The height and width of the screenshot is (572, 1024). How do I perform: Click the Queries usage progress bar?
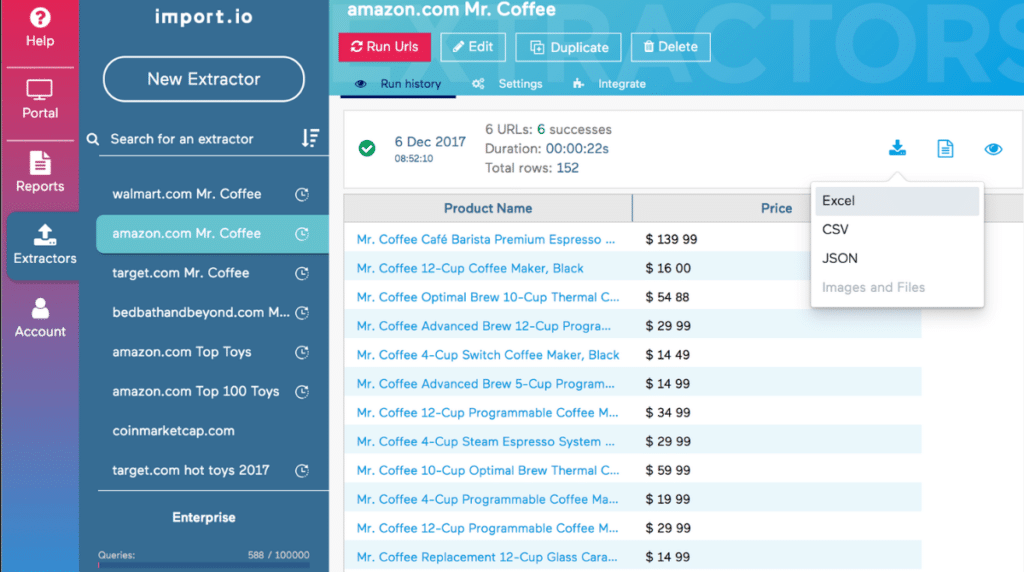click(204, 565)
